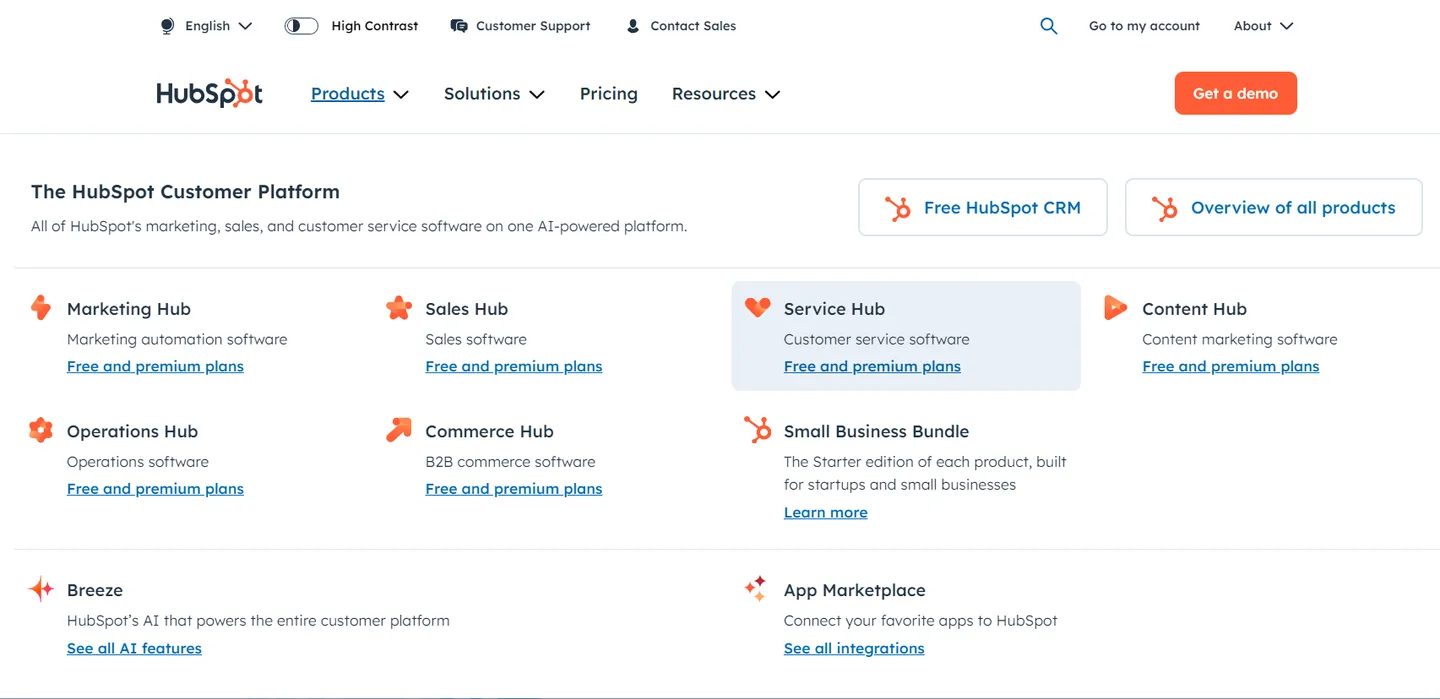Click the Customer Support link
The height and width of the screenshot is (699, 1440).
[x=533, y=26]
